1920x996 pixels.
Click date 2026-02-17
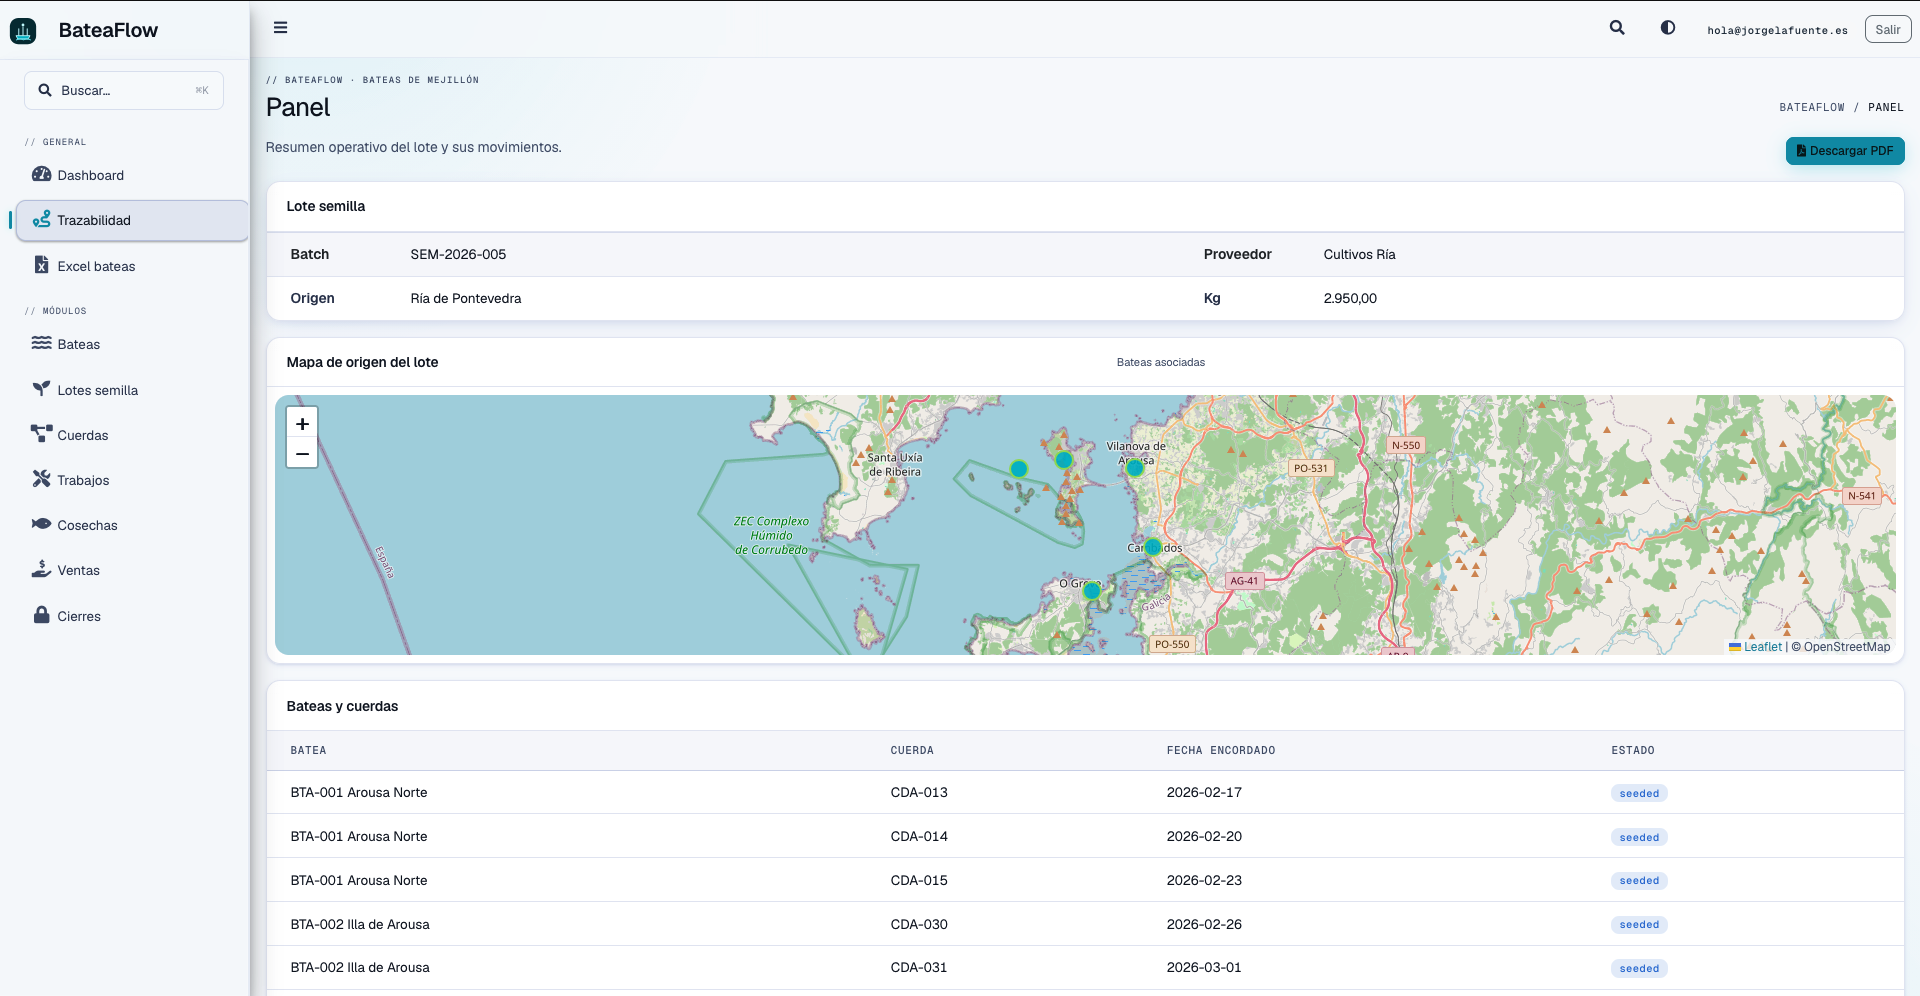point(1204,792)
